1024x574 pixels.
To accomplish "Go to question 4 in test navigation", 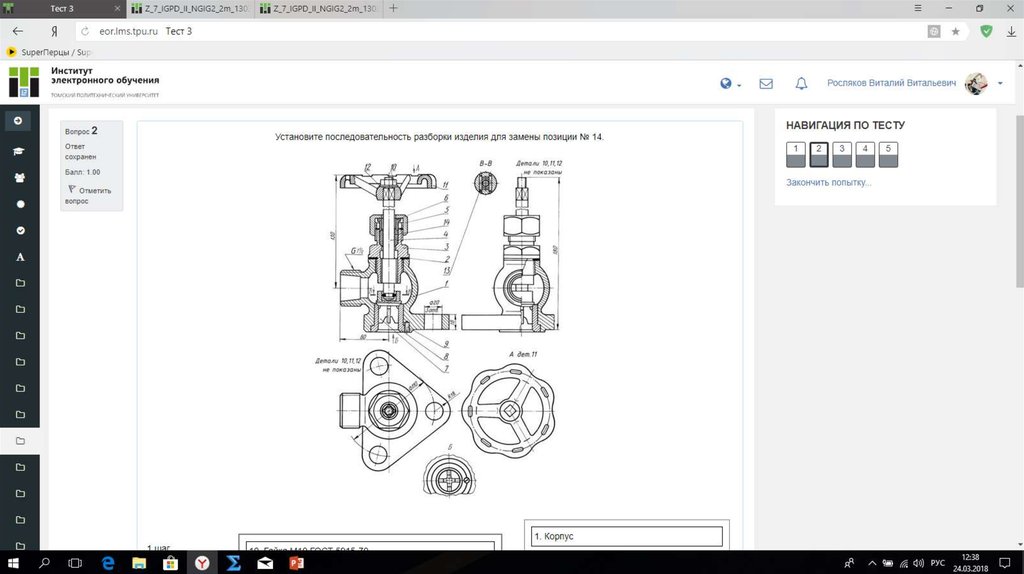I will pyautogui.click(x=864, y=153).
